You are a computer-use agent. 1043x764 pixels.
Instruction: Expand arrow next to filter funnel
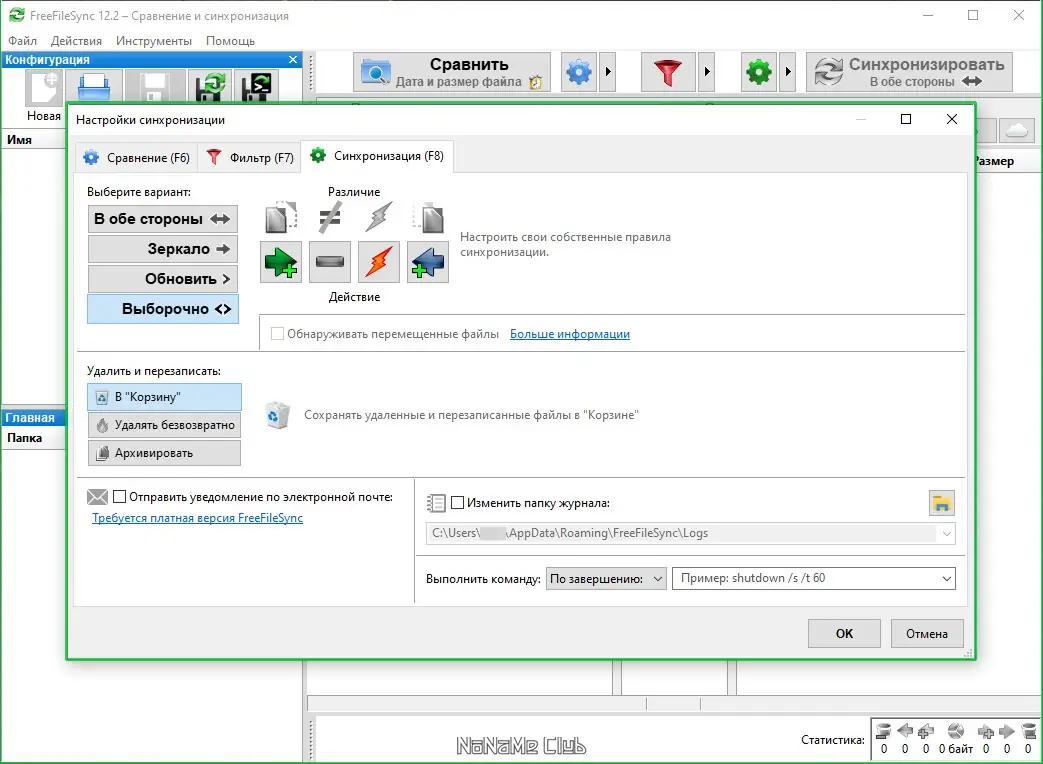pyautogui.click(x=706, y=72)
